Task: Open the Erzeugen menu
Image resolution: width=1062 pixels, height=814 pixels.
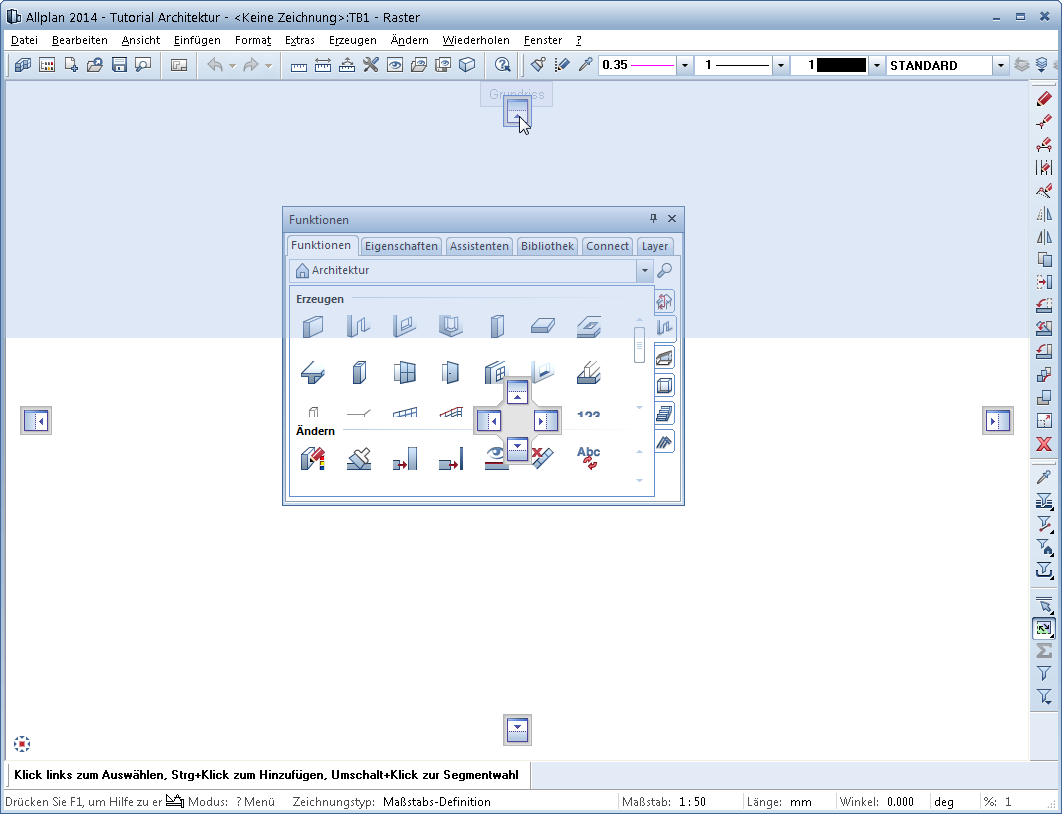Action: tap(353, 40)
